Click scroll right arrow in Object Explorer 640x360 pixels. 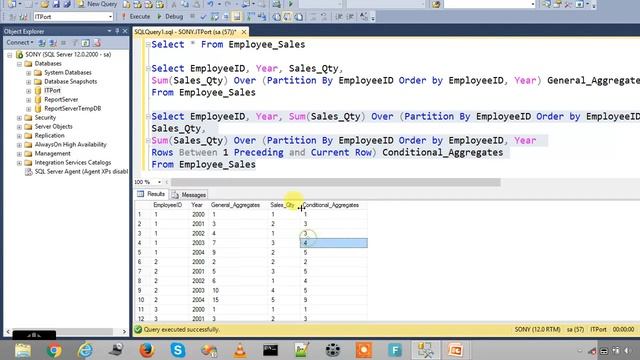124,331
